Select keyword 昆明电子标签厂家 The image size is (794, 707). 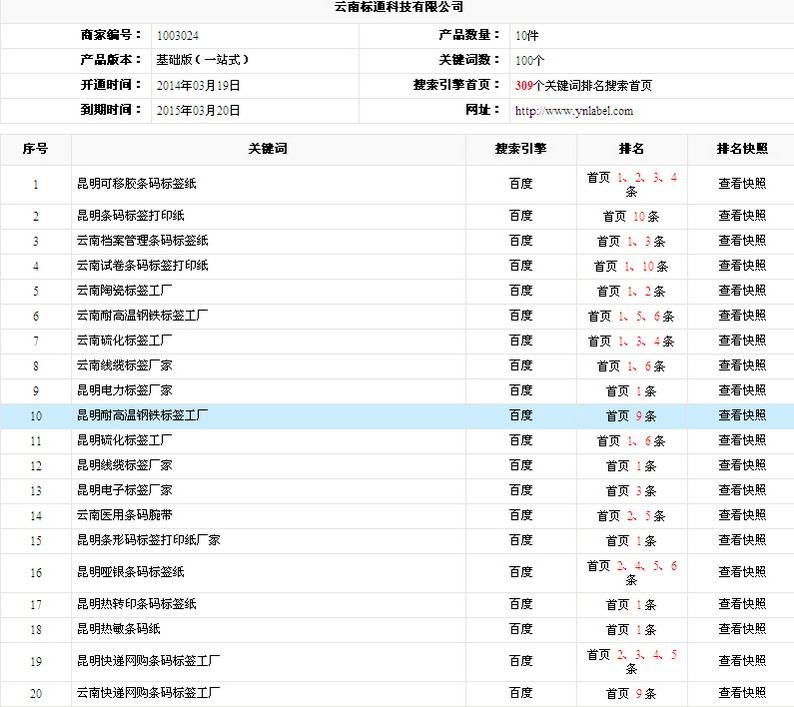[125, 490]
